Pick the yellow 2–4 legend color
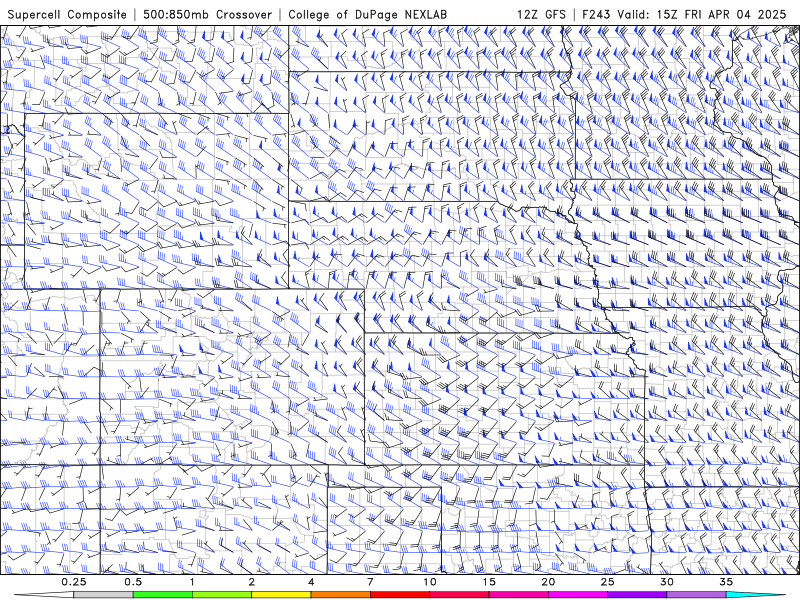The width and height of the screenshot is (800, 600). pyautogui.click(x=281, y=595)
